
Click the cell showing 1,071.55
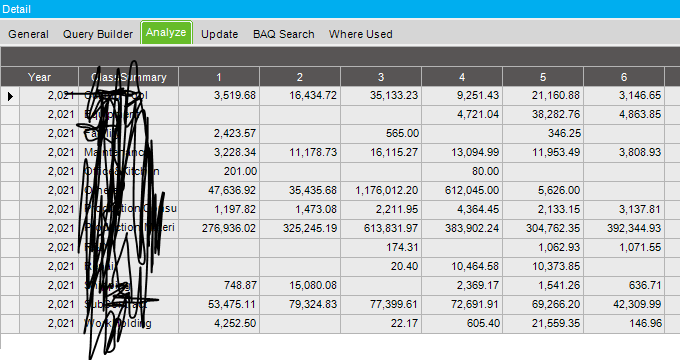coord(624,248)
